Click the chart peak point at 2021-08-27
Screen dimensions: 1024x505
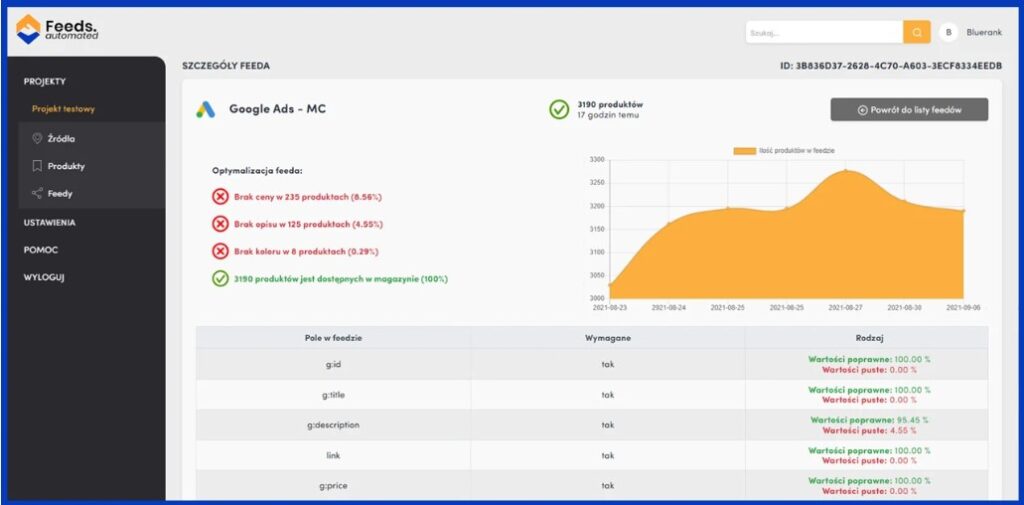coord(845,171)
